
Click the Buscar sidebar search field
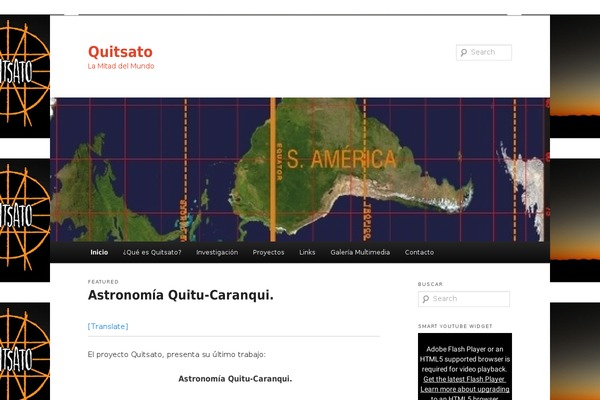(464, 299)
